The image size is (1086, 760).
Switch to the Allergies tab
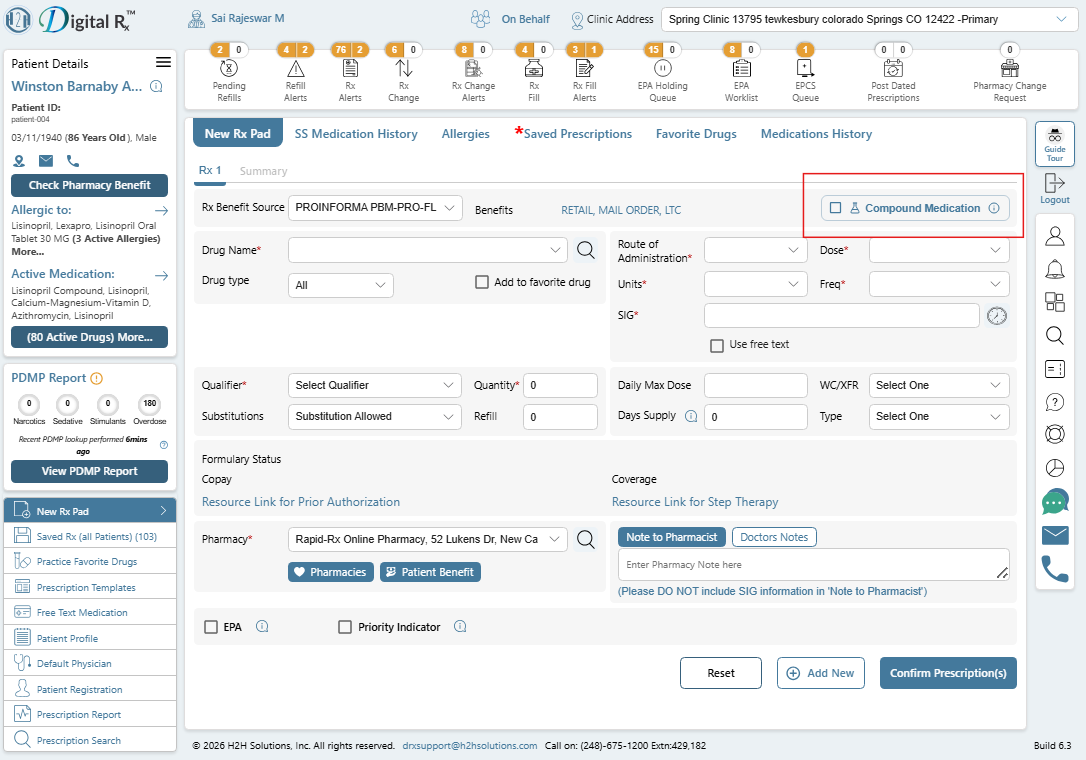point(465,134)
